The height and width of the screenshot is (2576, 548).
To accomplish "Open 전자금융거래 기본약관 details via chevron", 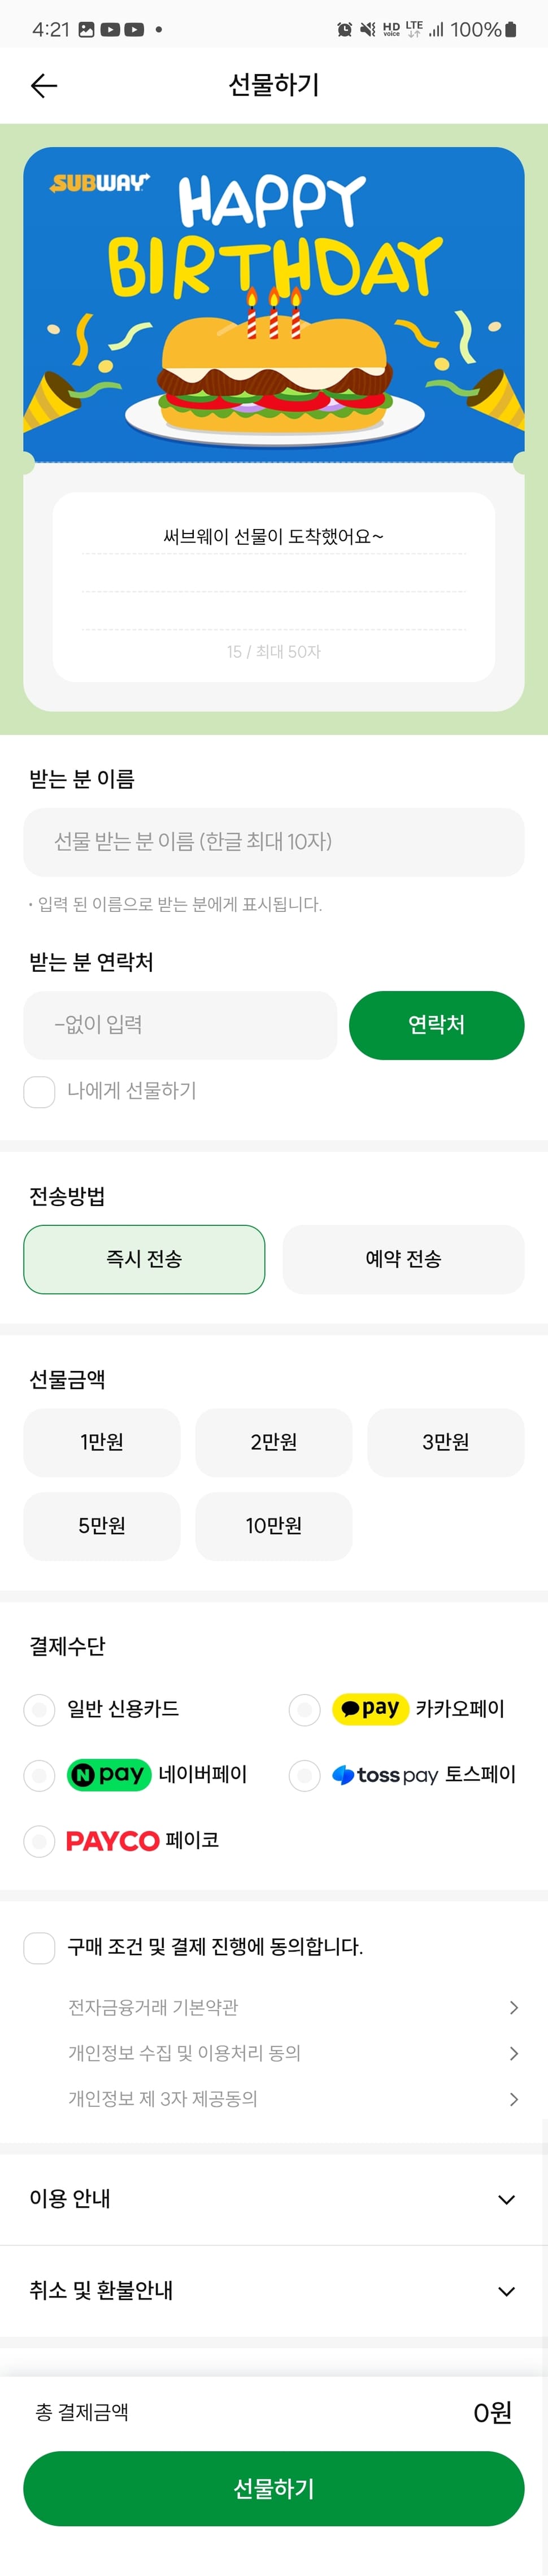I will pyautogui.click(x=515, y=2007).
